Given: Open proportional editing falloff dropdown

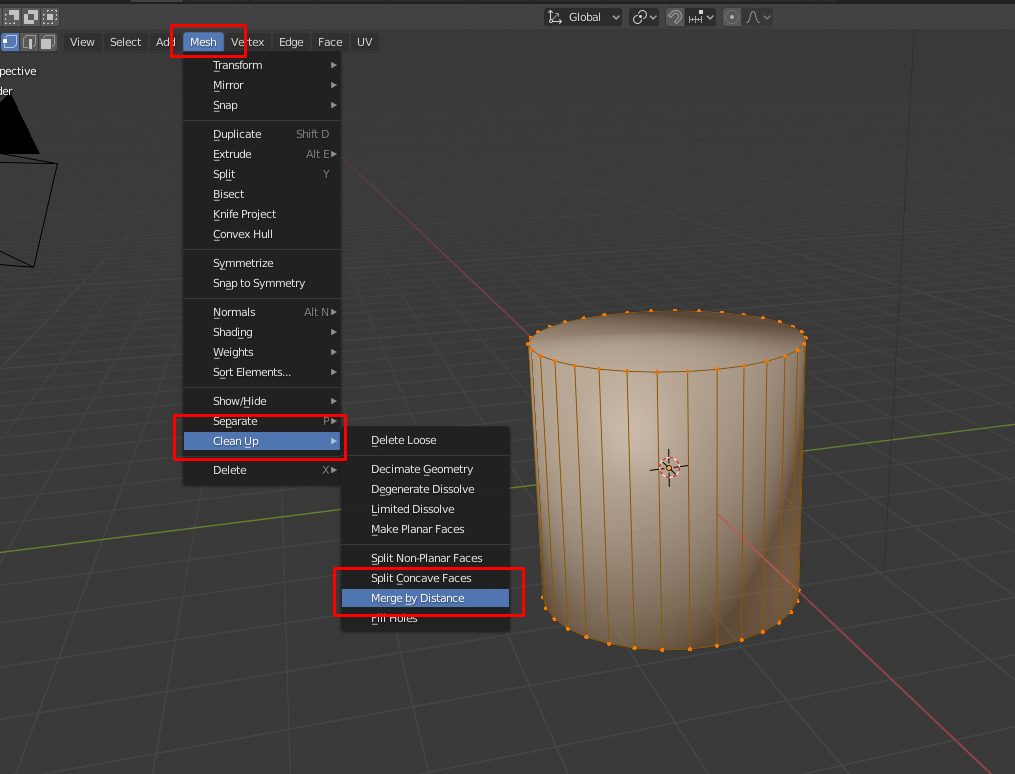Looking at the screenshot, I should coord(759,17).
